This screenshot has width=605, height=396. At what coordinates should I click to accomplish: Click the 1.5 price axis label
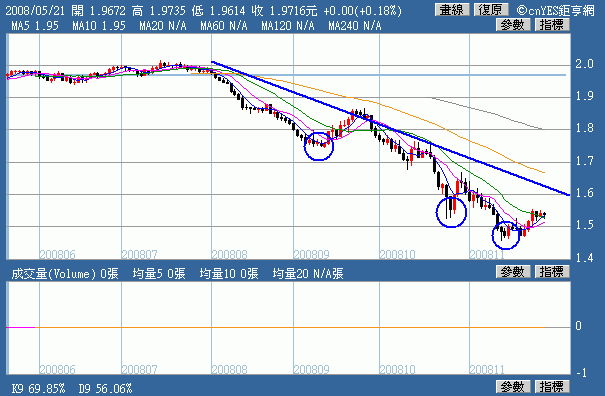[584, 225]
